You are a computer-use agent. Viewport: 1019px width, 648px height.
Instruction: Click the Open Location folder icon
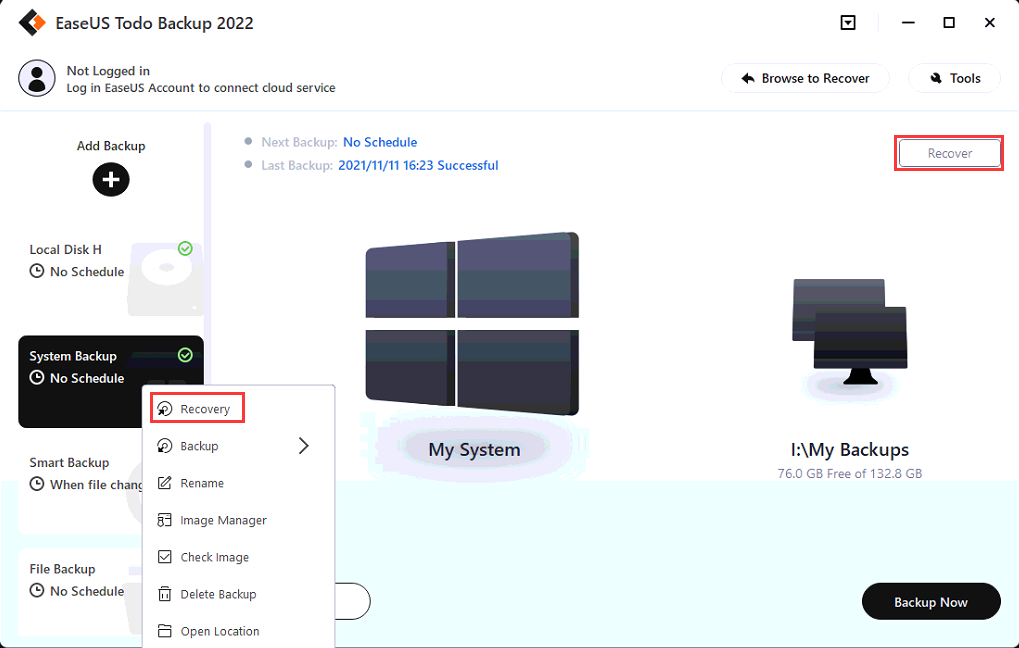[165, 631]
